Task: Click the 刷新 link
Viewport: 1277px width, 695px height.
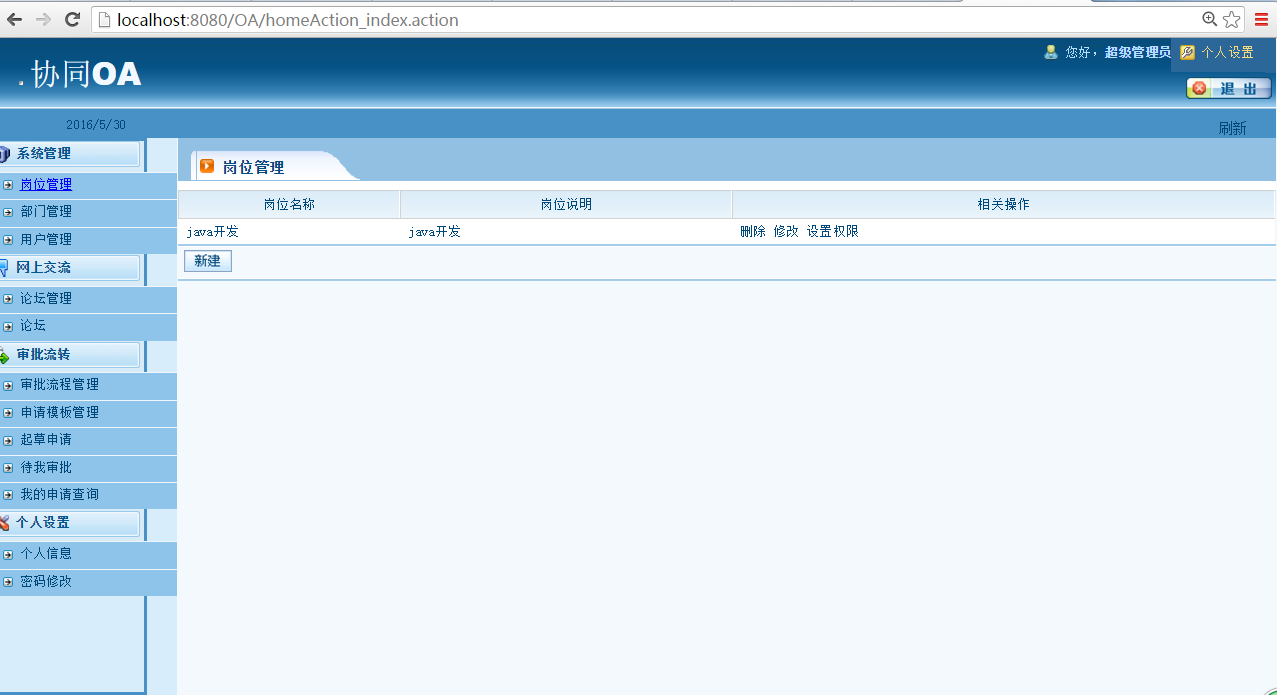Action: [1233, 128]
